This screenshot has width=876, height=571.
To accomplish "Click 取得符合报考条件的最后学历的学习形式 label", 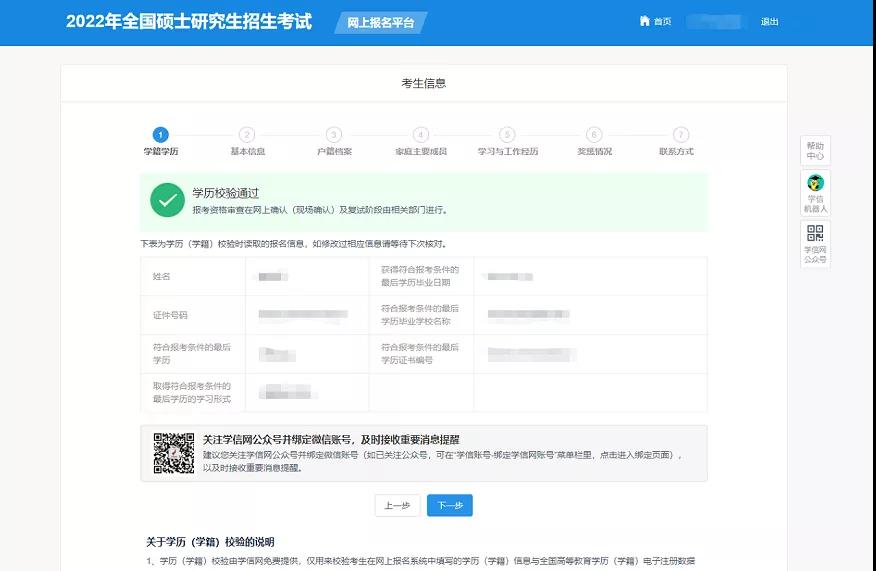I will point(192,392).
